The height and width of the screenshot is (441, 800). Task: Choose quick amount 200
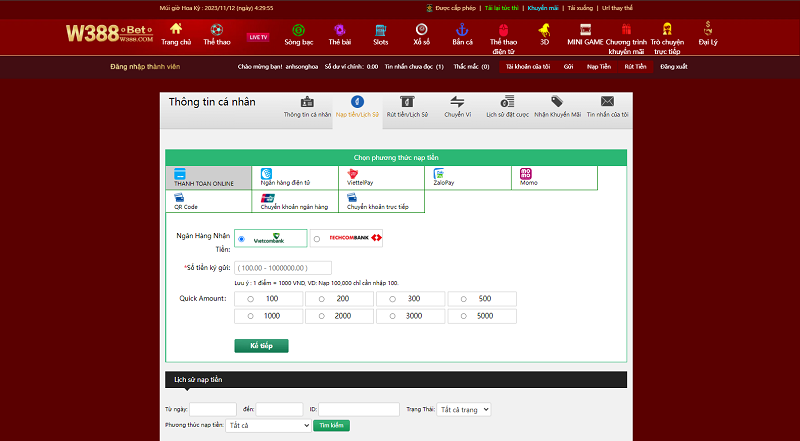(x=321, y=299)
